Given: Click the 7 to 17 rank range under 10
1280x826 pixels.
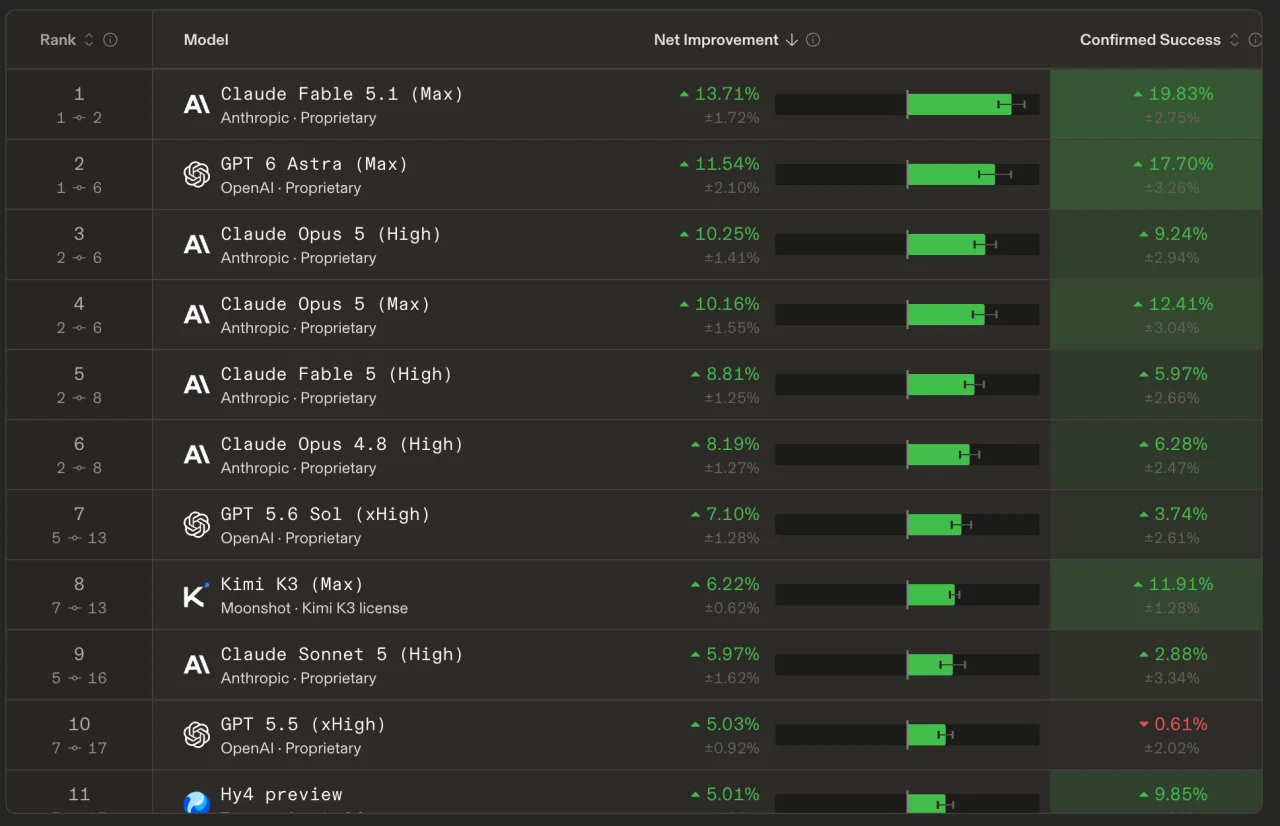Looking at the screenshot, I should (x=79, y=748).
